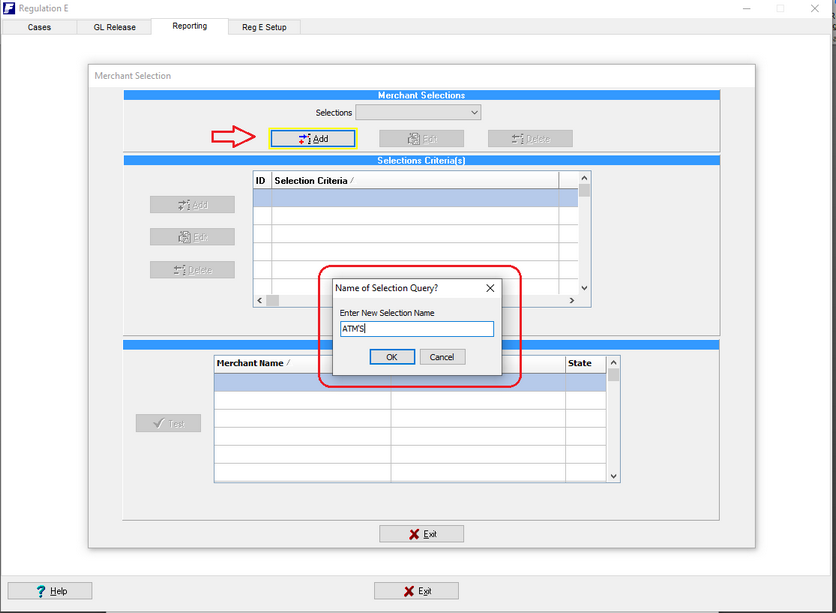Image resolution: width=836 pixels, height=613 pixels.
Task: Click the red X Exit button inside Merchant Selection panel
Action: (421, 534)
